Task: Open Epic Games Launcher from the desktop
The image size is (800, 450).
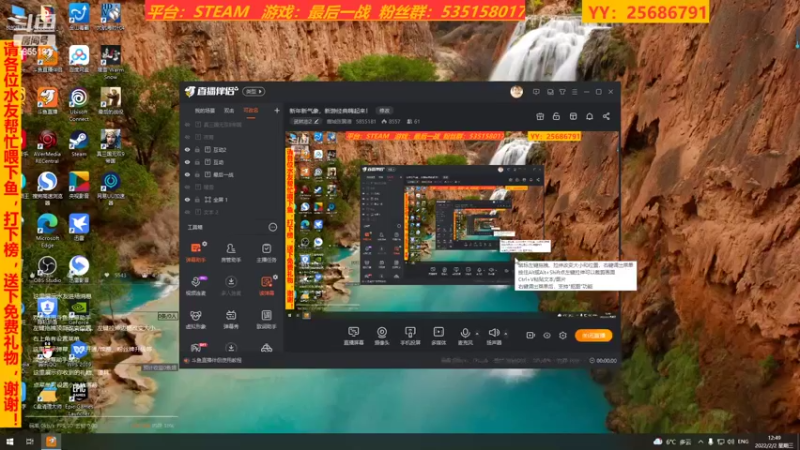Action: pyautogui.click(x=79, y=397)
